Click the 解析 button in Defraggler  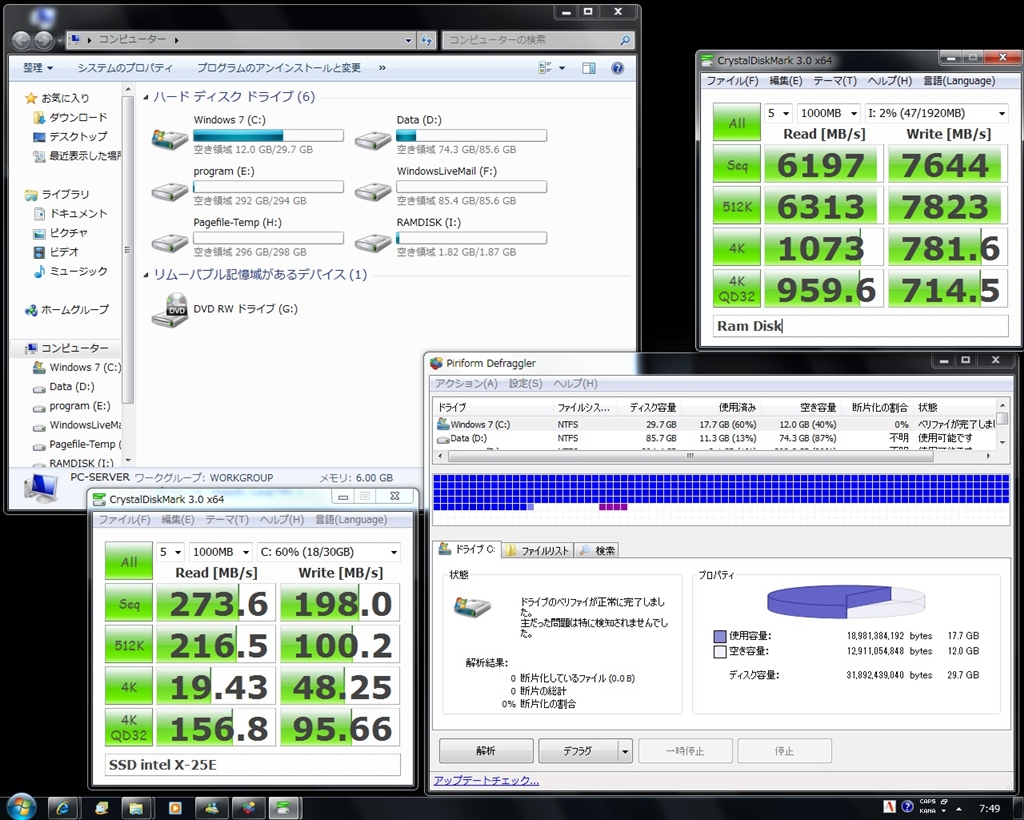[x=486, y=751]
